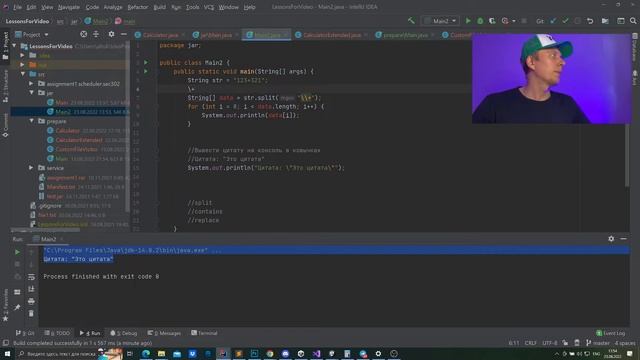
Task: Open the VCS menu
Action: pyautogui.click(x=209, y=7)
